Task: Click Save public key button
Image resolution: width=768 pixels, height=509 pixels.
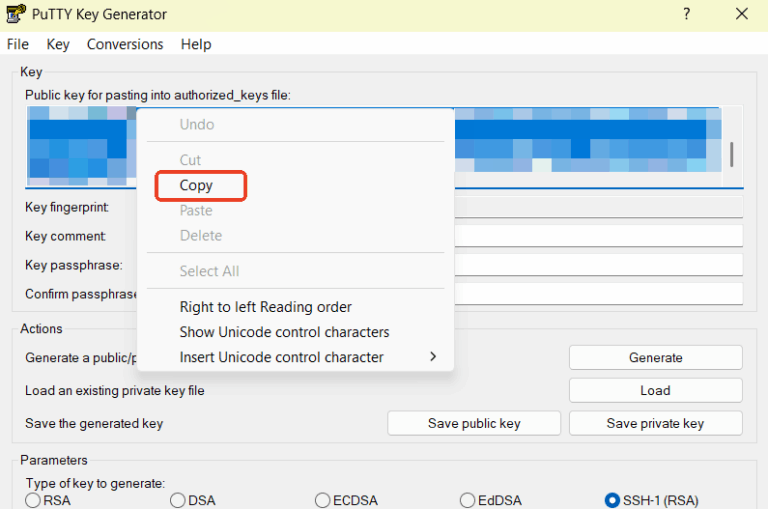Action: click(474, 423)
